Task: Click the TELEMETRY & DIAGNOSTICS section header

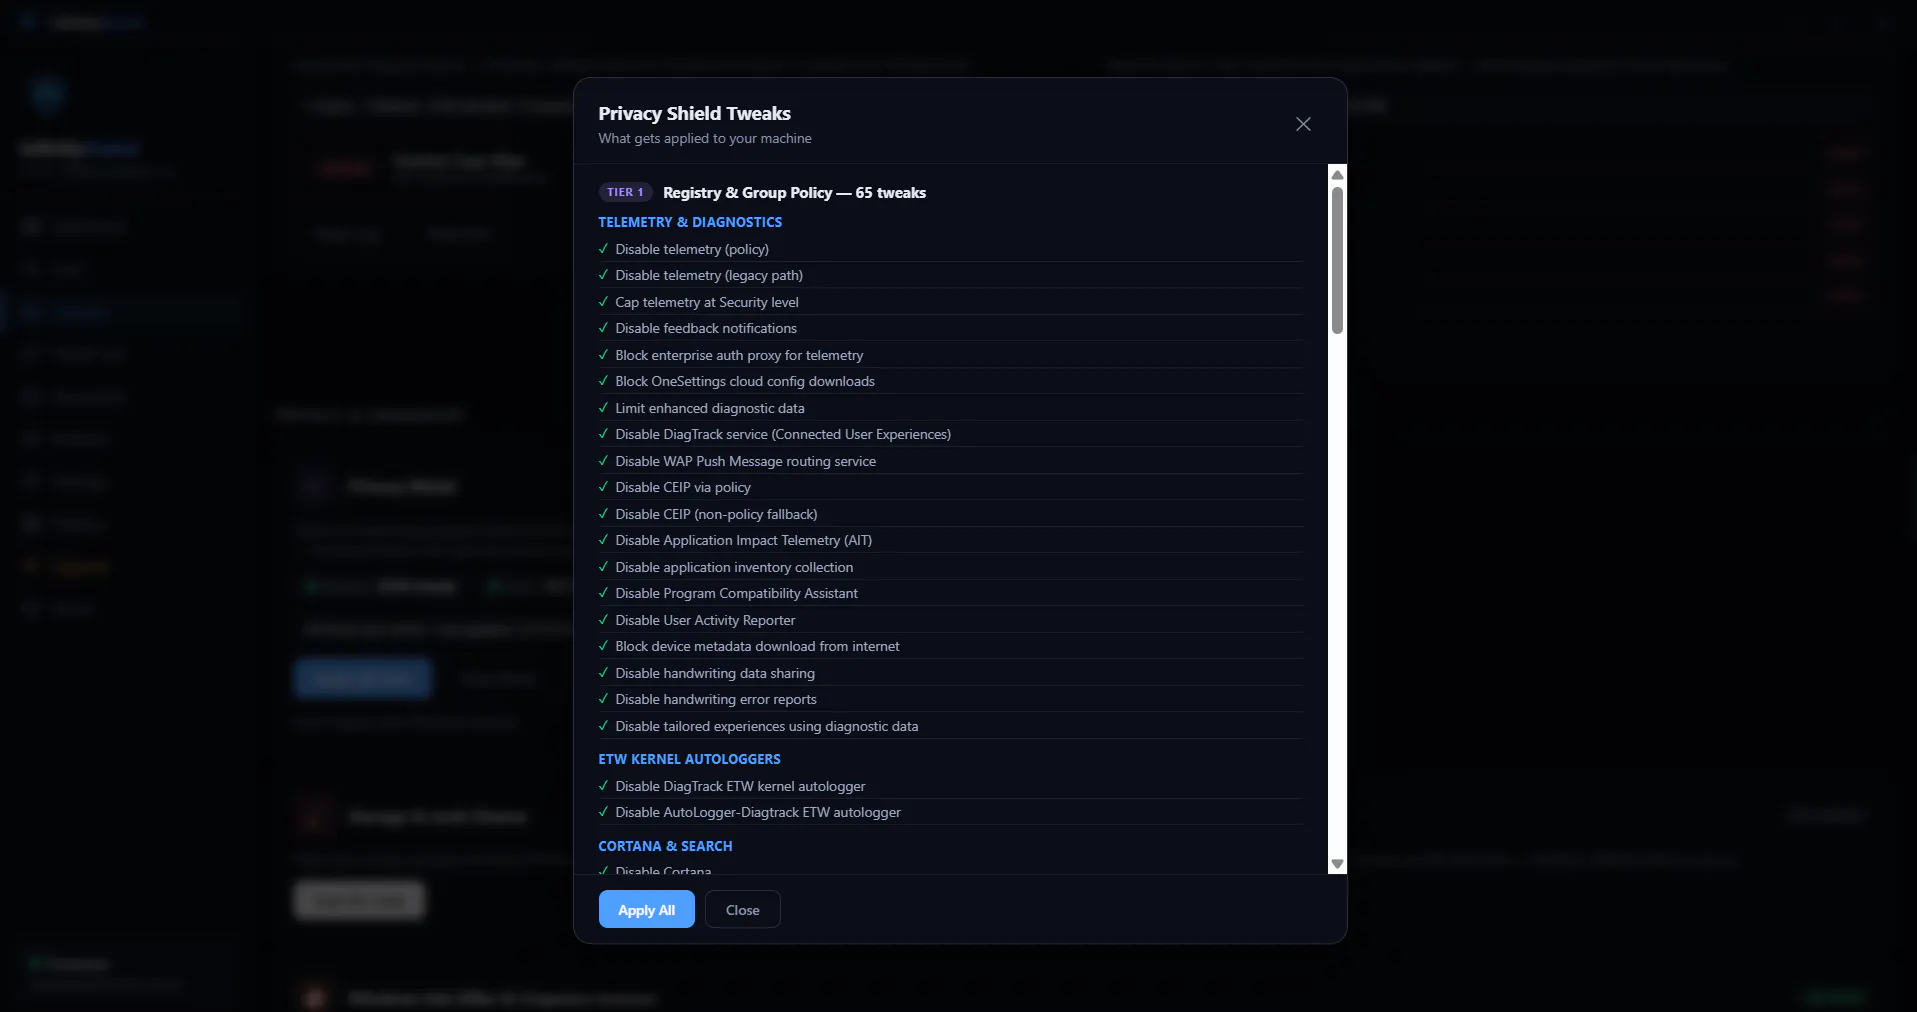Action: tap(690, 222)
